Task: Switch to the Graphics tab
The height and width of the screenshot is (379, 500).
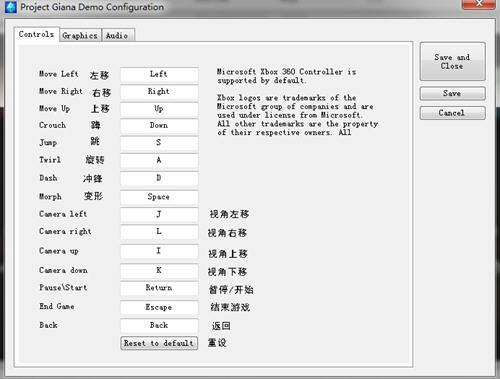Action: [80, 35]
